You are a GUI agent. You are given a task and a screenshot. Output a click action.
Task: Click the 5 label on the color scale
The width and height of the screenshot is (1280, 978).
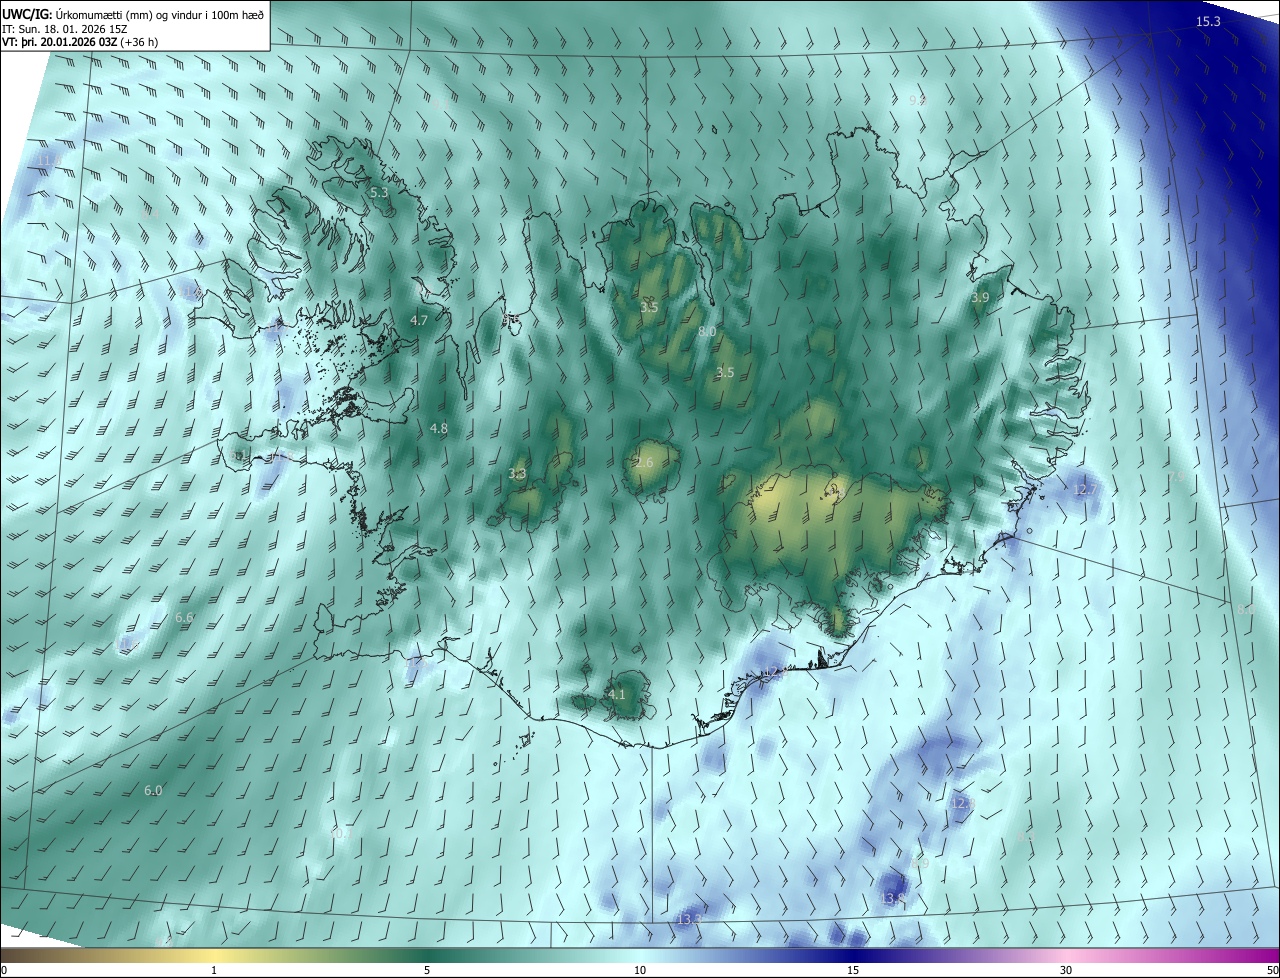(x=427, y=970)
